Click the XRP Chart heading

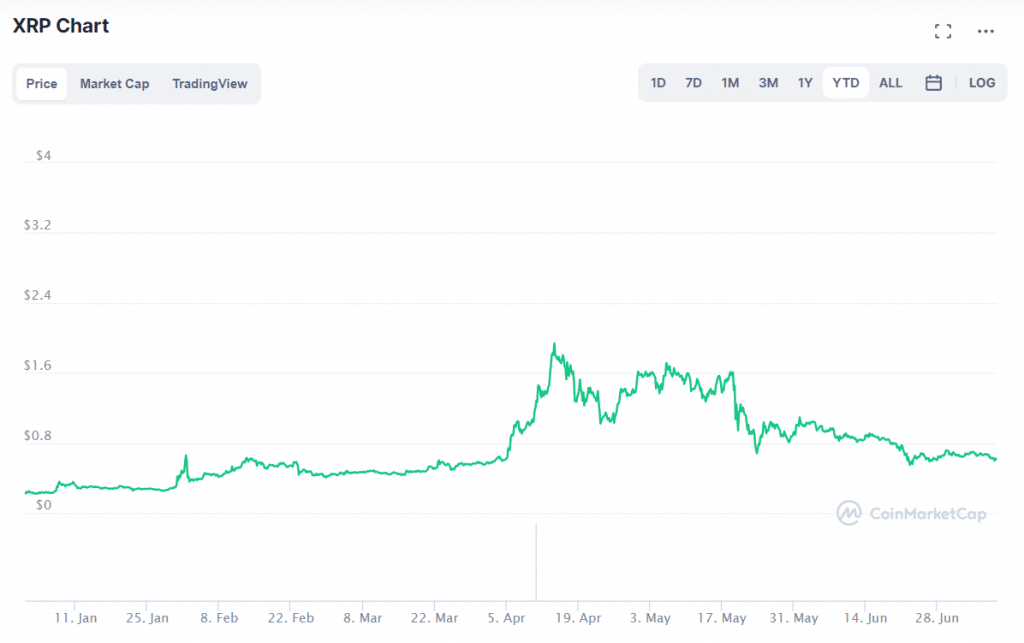61,26
